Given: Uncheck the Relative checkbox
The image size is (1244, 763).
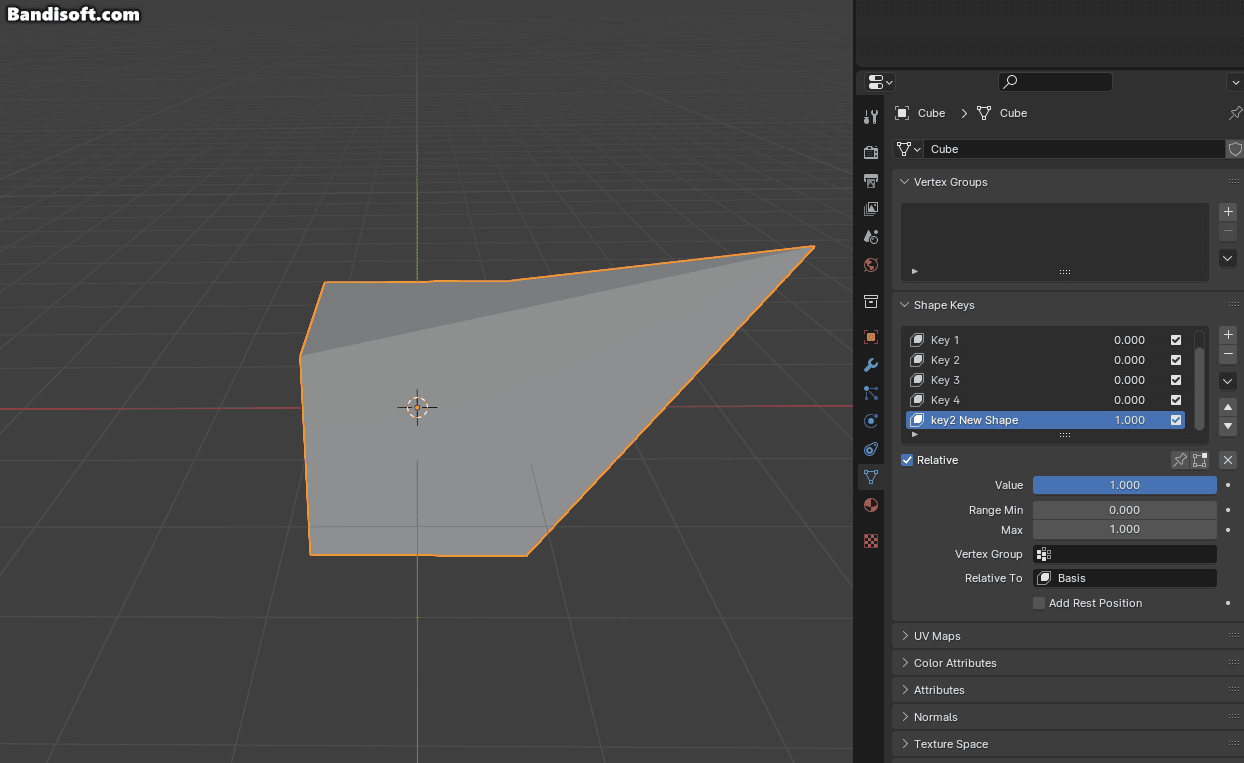Looking at the screenshot, I should tap(907, 460).
